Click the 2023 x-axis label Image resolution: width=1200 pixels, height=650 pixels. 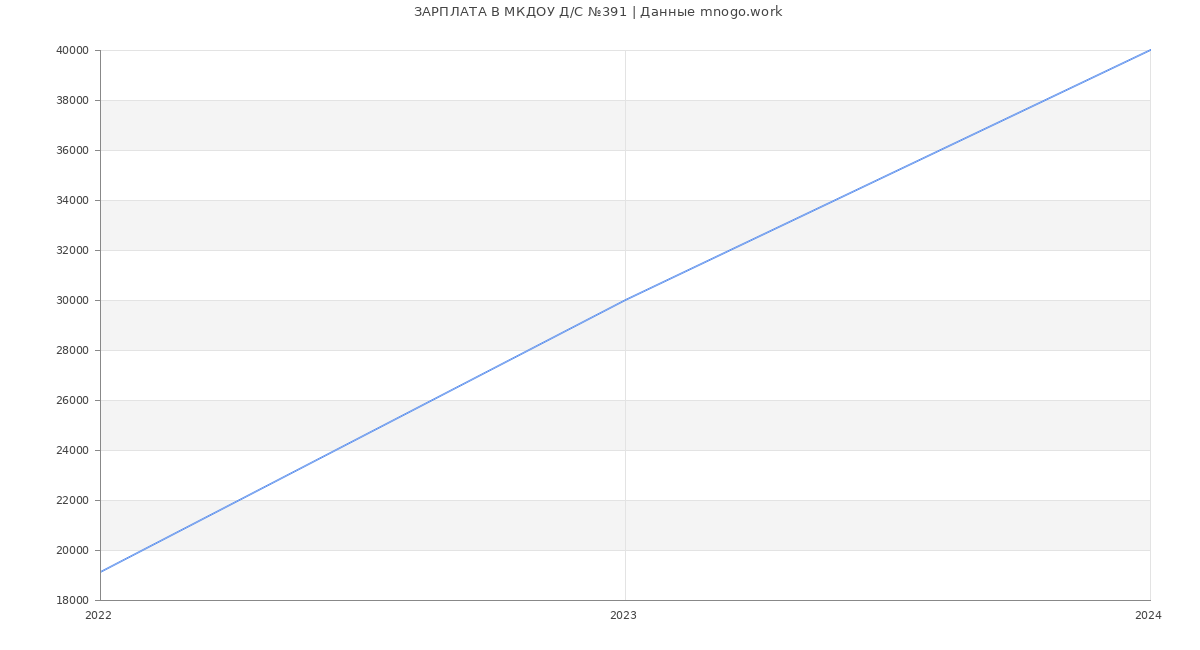click(624, 616)
